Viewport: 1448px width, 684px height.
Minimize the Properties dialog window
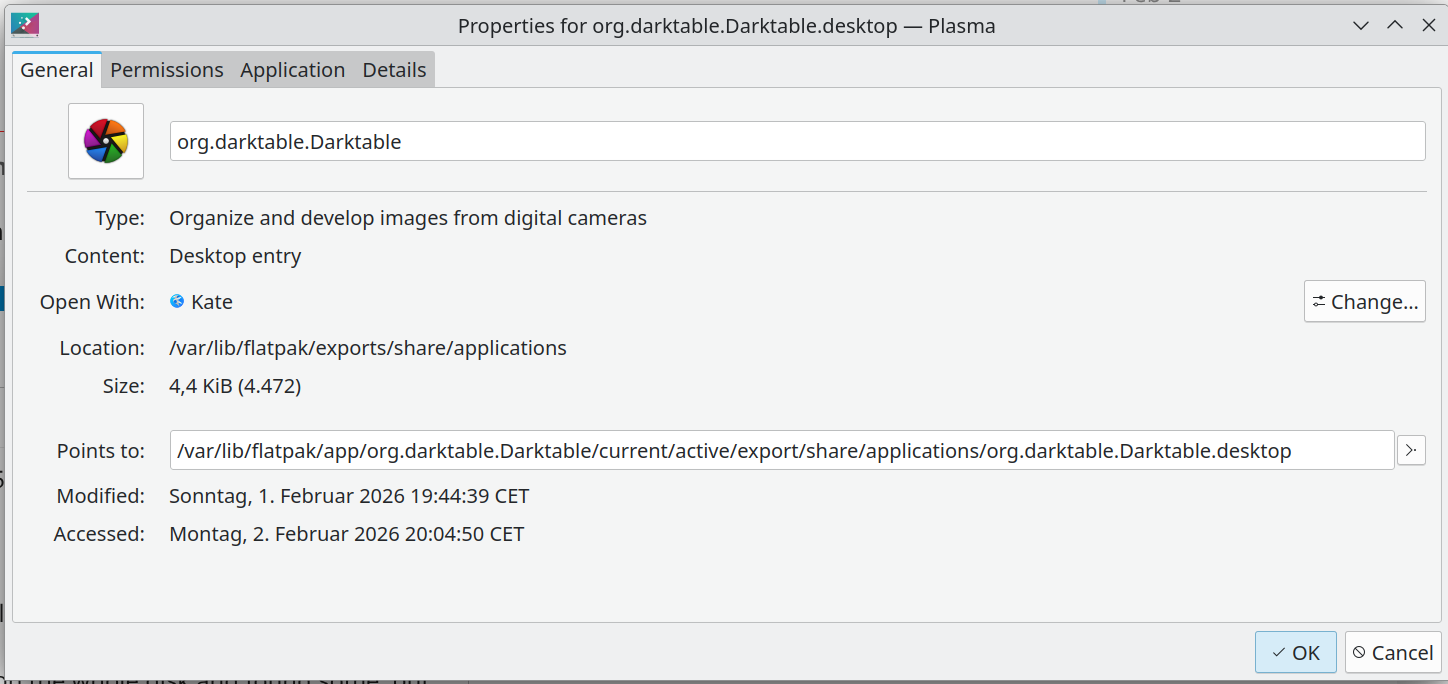1360,26
